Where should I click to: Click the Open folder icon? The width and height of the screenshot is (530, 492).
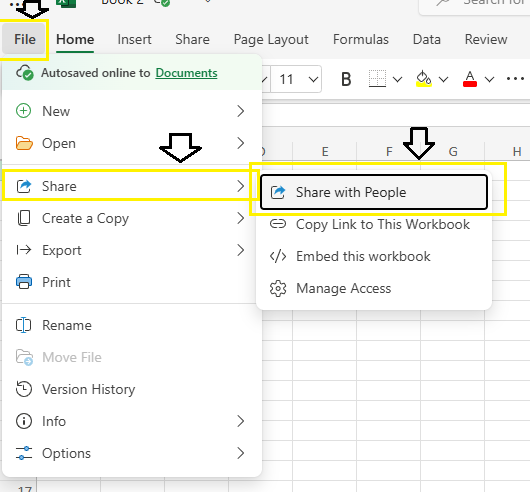pyautogui.click(x=24, y=143)
